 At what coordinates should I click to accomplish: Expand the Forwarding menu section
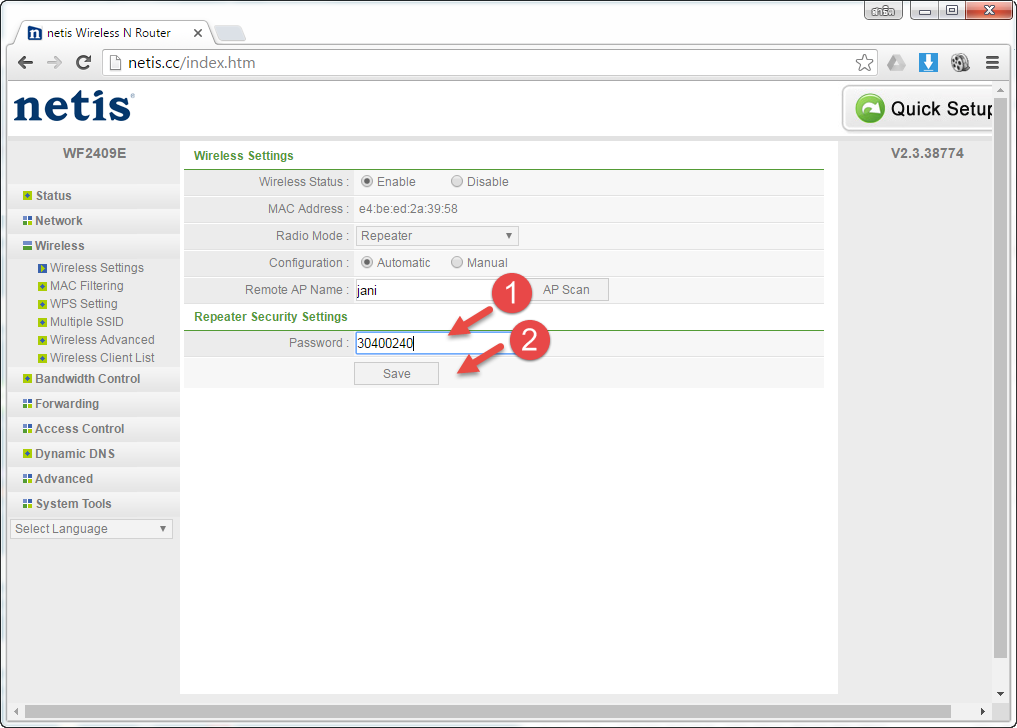click(67, 404)
